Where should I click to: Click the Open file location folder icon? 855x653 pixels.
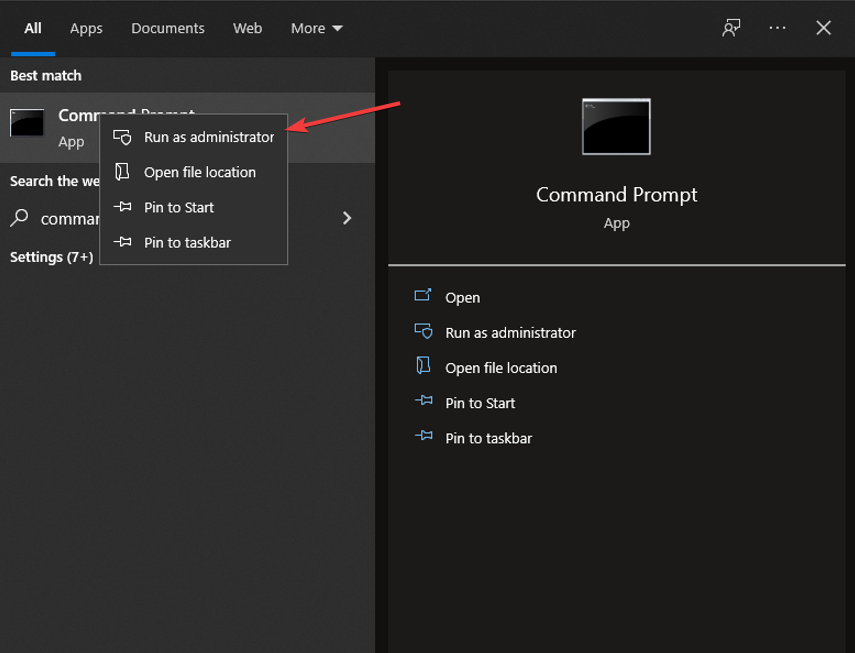123,172
